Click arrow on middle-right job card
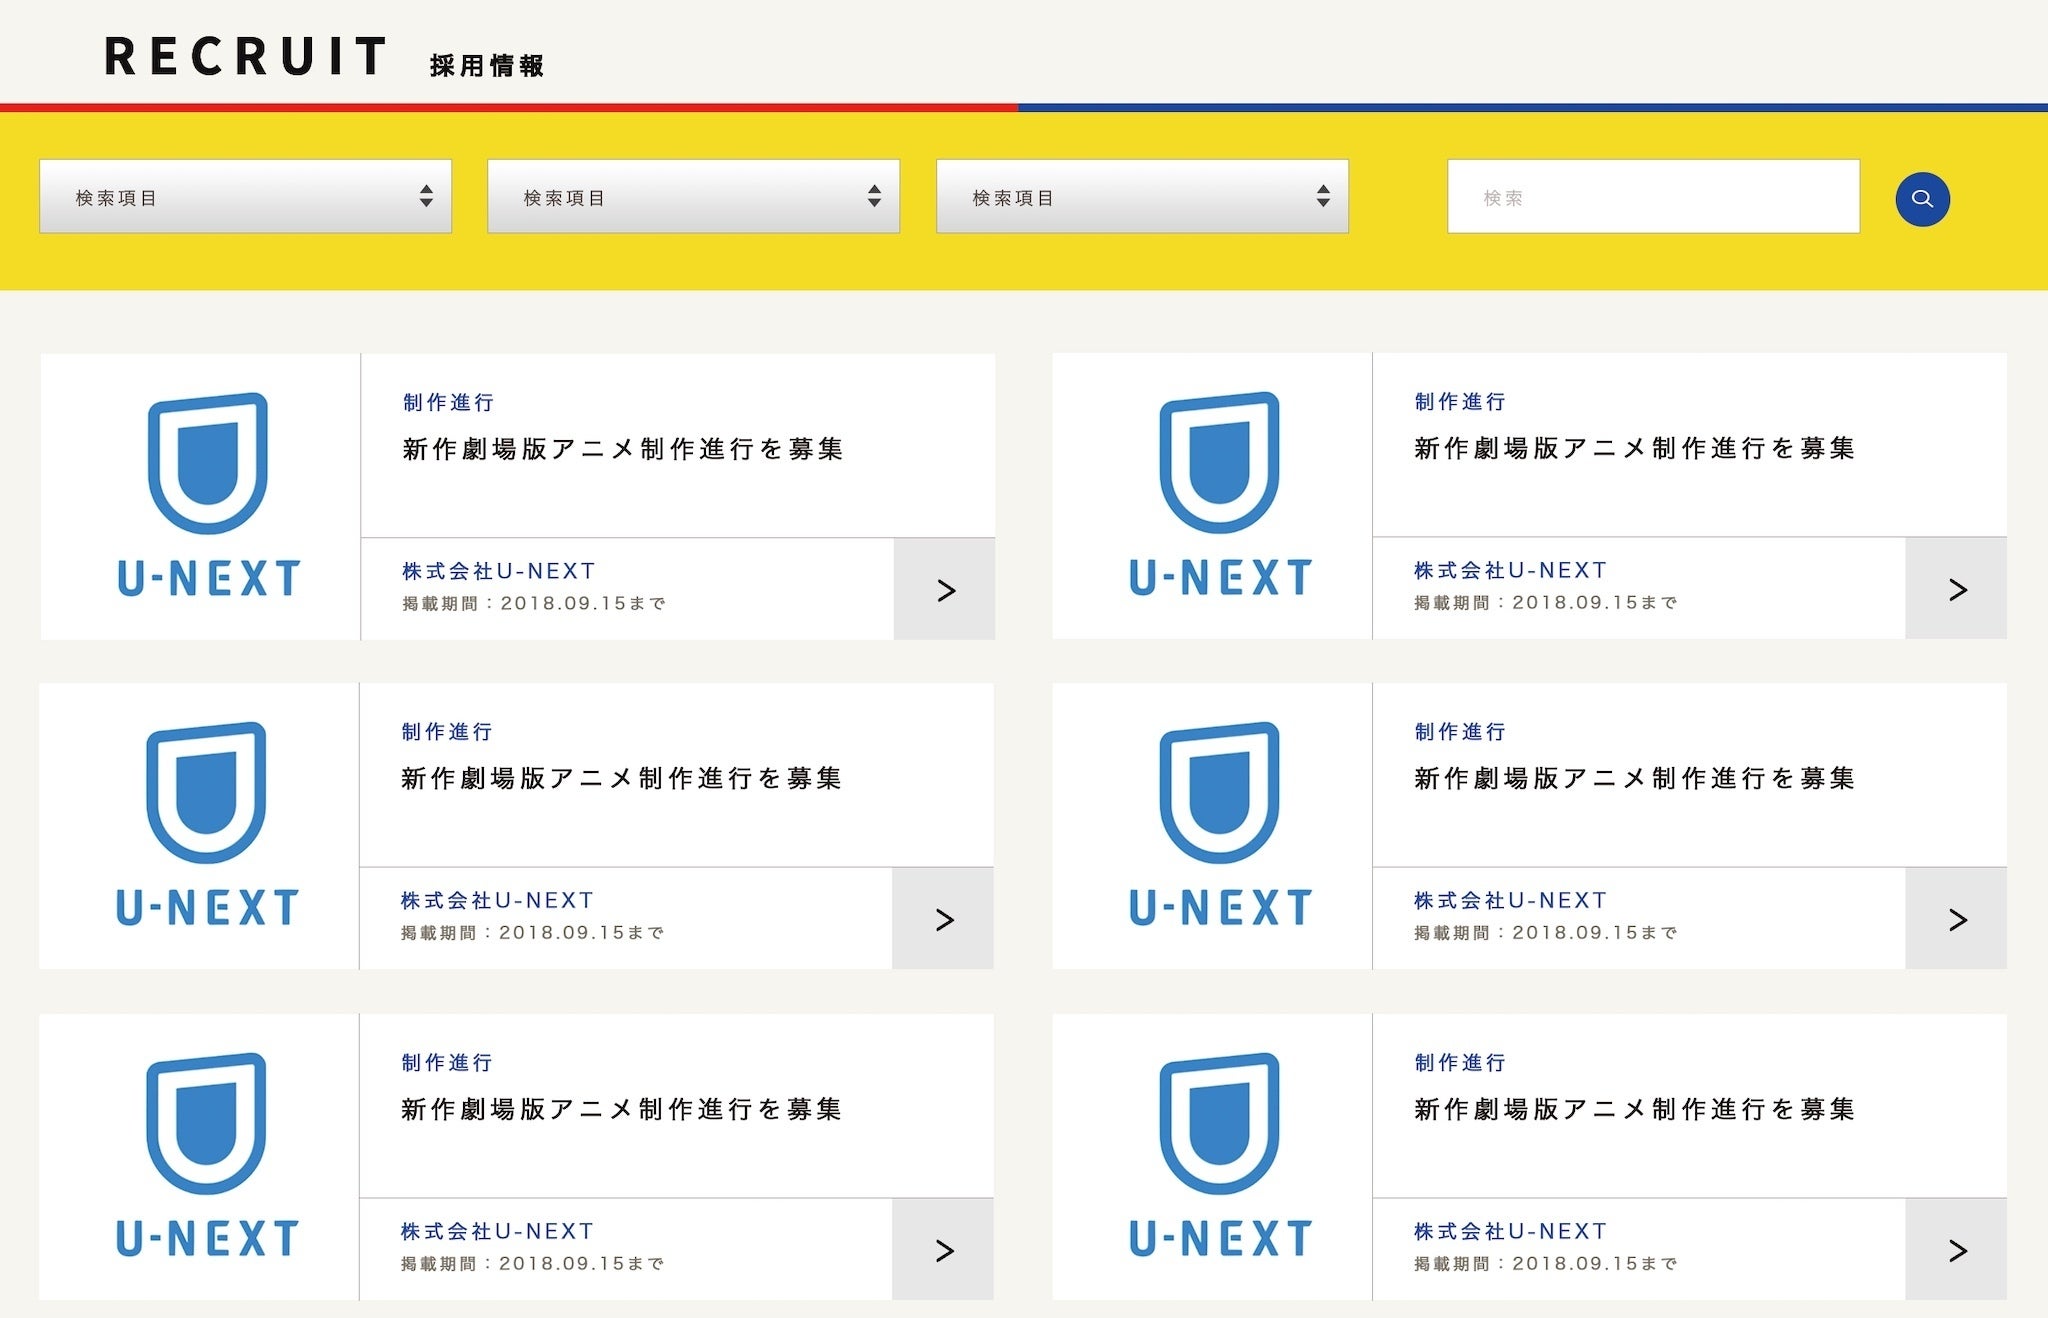2048x1318 pixels. coord(1957,919)
